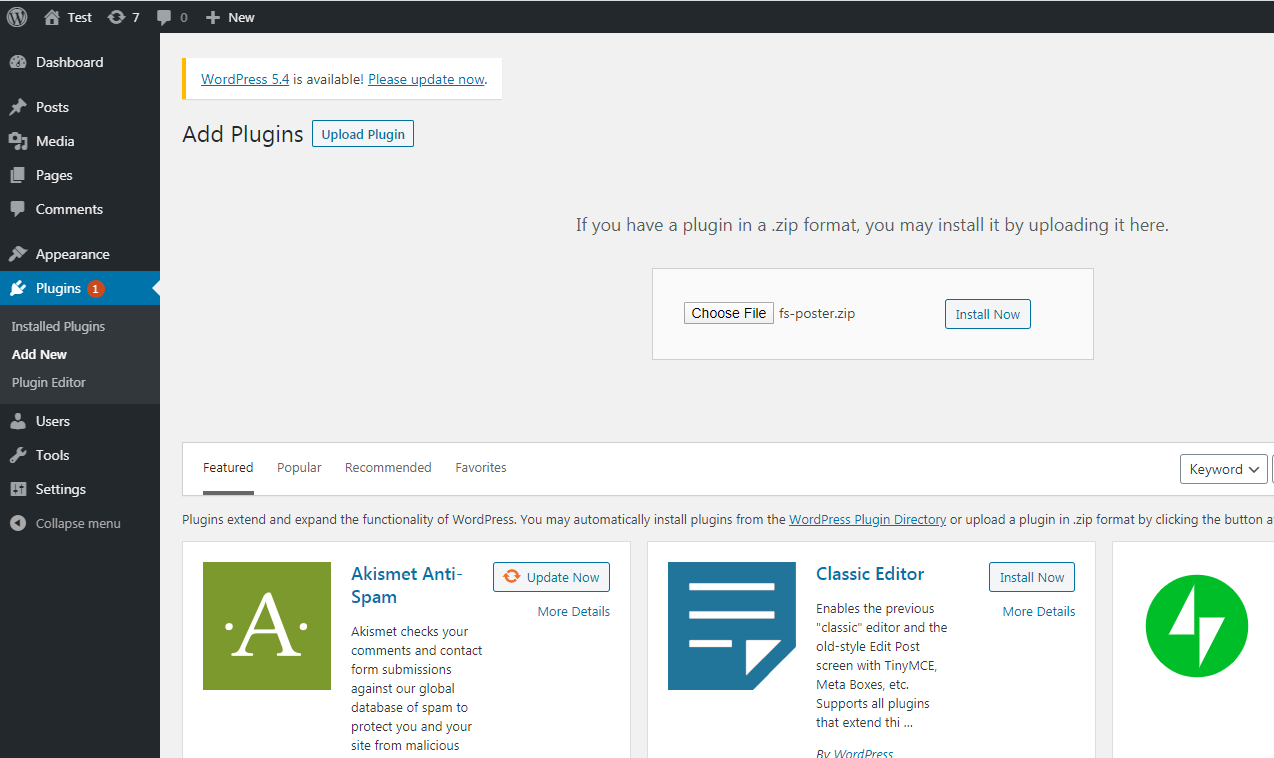Open the updates icon showing 7
Image resolution: width=1274 pixels, height=758 pixels.
117,17
